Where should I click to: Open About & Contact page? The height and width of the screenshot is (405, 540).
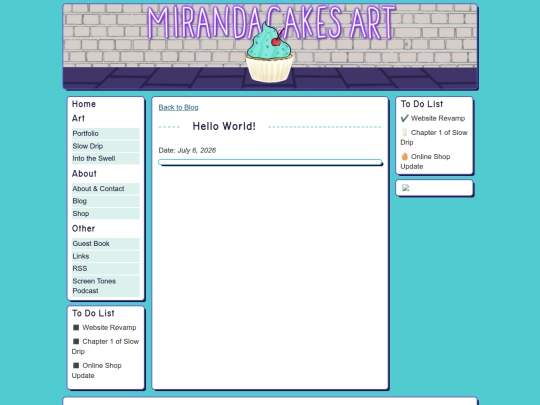[105, 188]
